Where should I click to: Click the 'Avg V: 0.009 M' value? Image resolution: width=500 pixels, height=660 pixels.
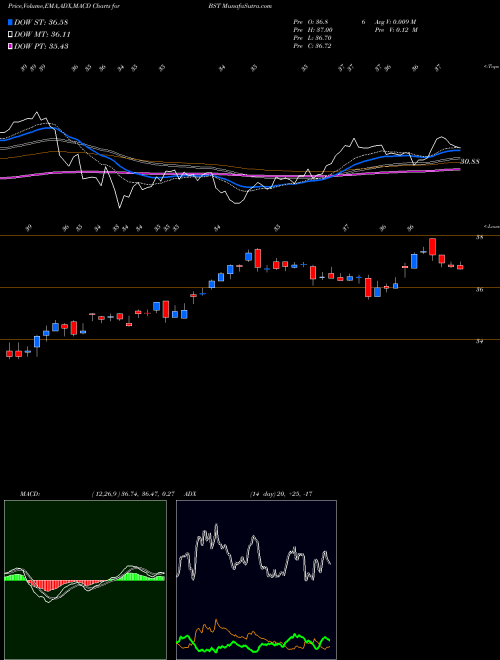point(395,22)
